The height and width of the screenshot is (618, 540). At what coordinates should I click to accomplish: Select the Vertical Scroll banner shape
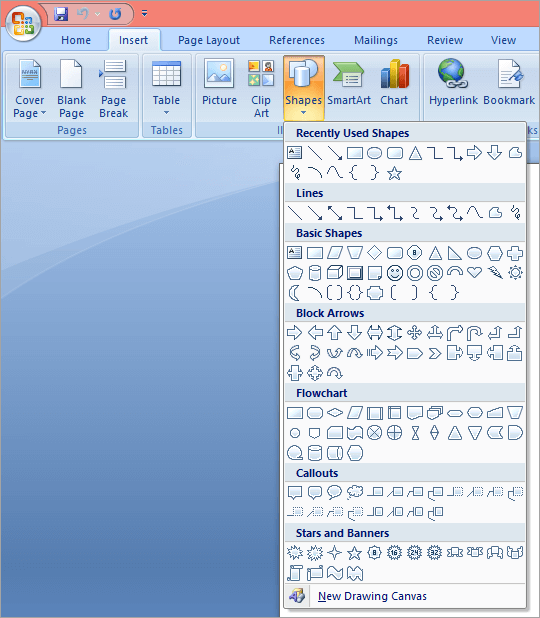coord(294,573)
